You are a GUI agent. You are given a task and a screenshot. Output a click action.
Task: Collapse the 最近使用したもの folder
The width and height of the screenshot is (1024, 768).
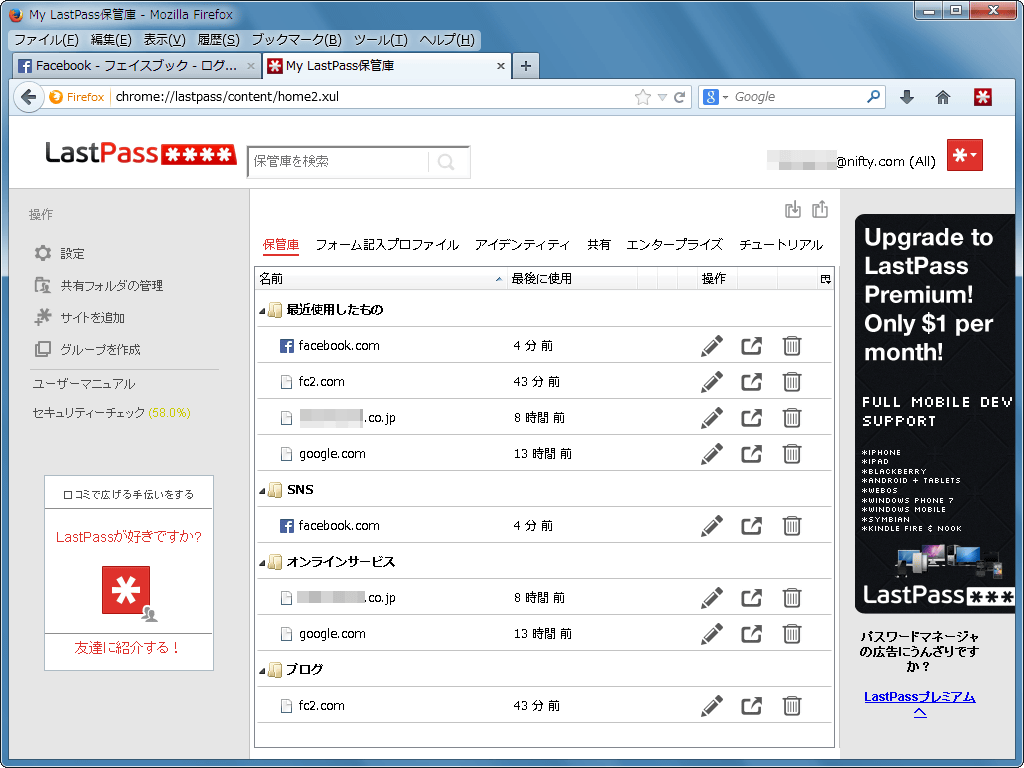point(263,311)
